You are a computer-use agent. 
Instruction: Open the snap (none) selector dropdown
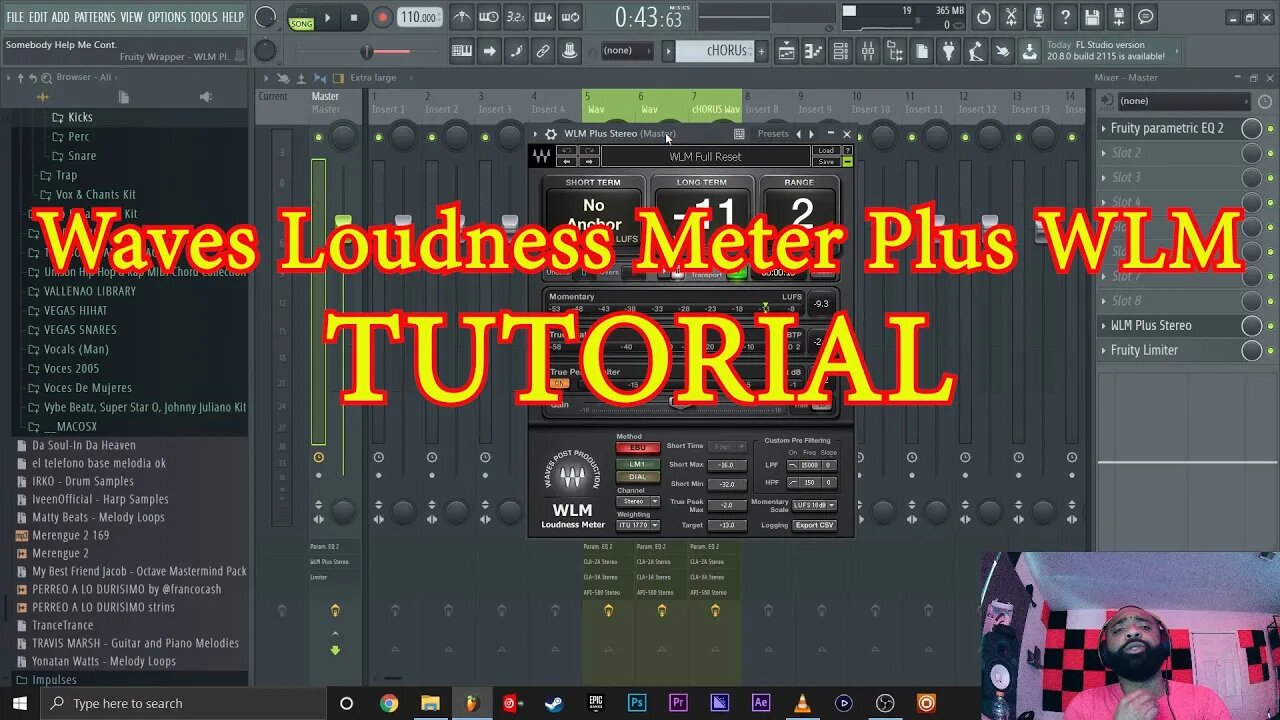[626, 51]
